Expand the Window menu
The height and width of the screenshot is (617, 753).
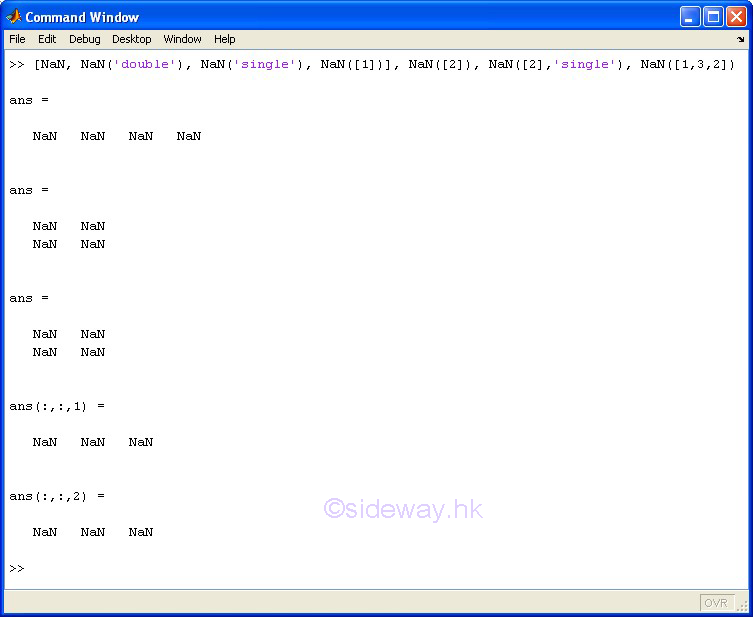click(x=182, y=39)
